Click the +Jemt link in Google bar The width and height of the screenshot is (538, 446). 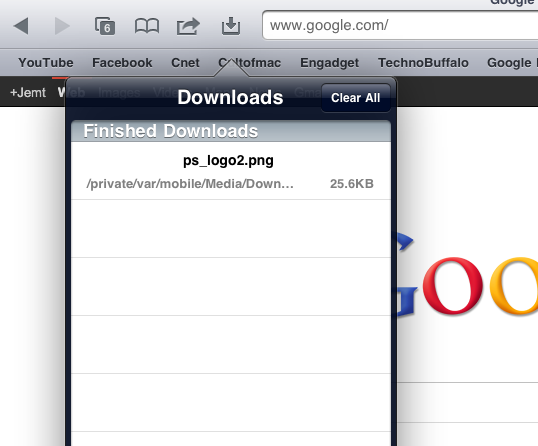click(28, 93)
